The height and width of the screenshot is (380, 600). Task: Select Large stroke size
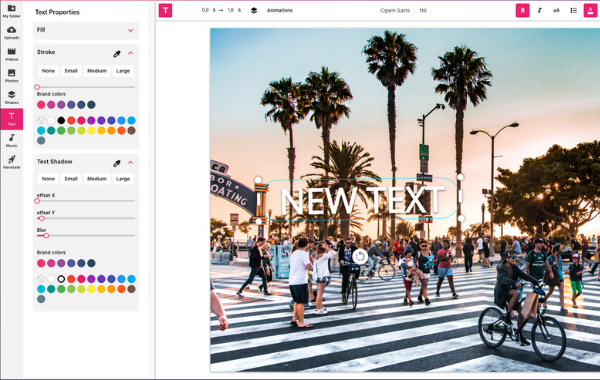[123, 71]
